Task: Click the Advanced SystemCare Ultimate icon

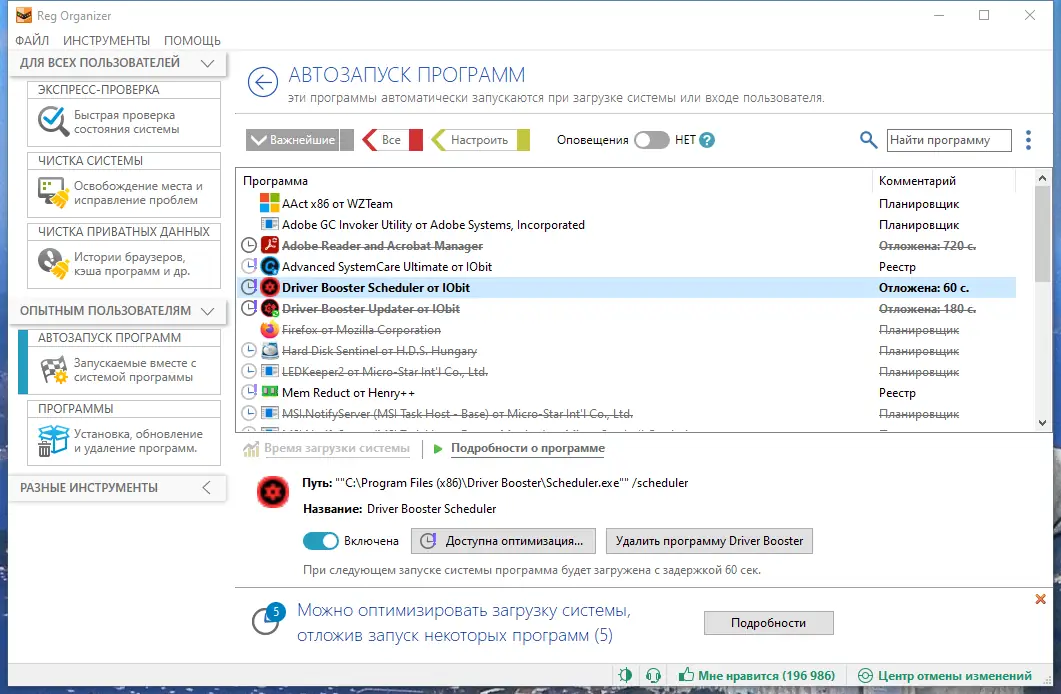Action: 269,266
